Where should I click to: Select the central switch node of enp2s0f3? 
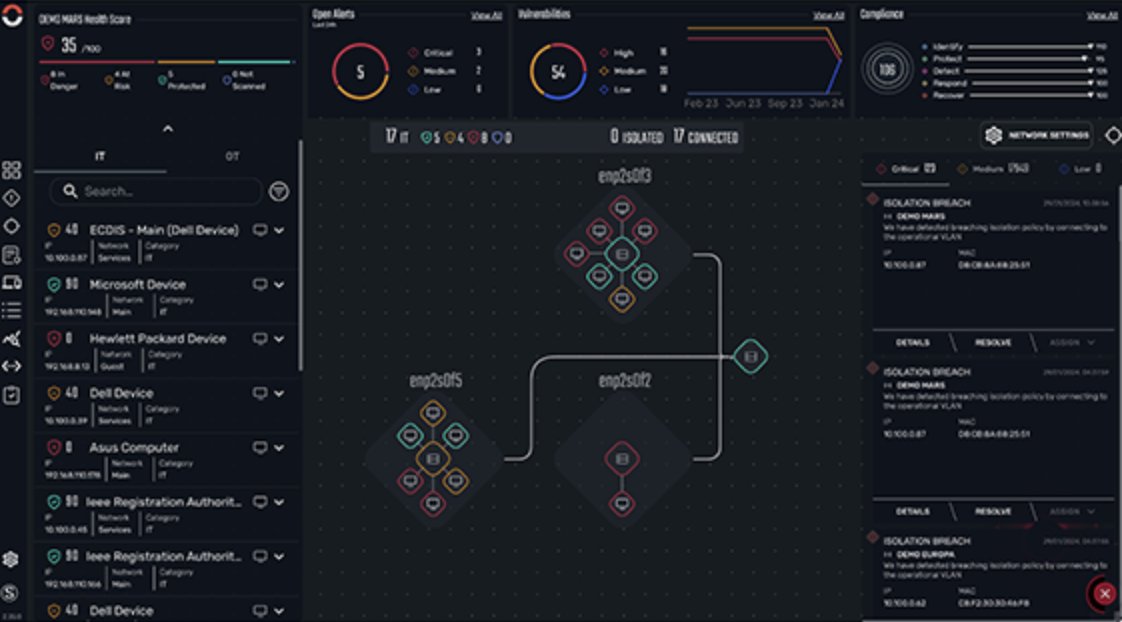click(x=622, y=254)
